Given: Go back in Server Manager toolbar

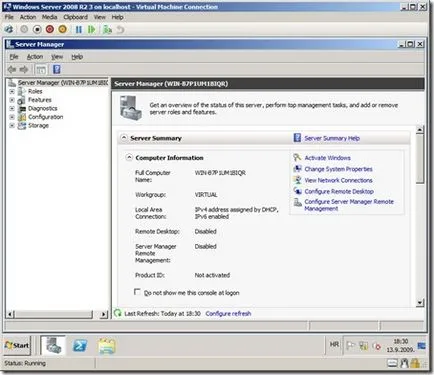Looking at the screenshot, I should point(12,69).
